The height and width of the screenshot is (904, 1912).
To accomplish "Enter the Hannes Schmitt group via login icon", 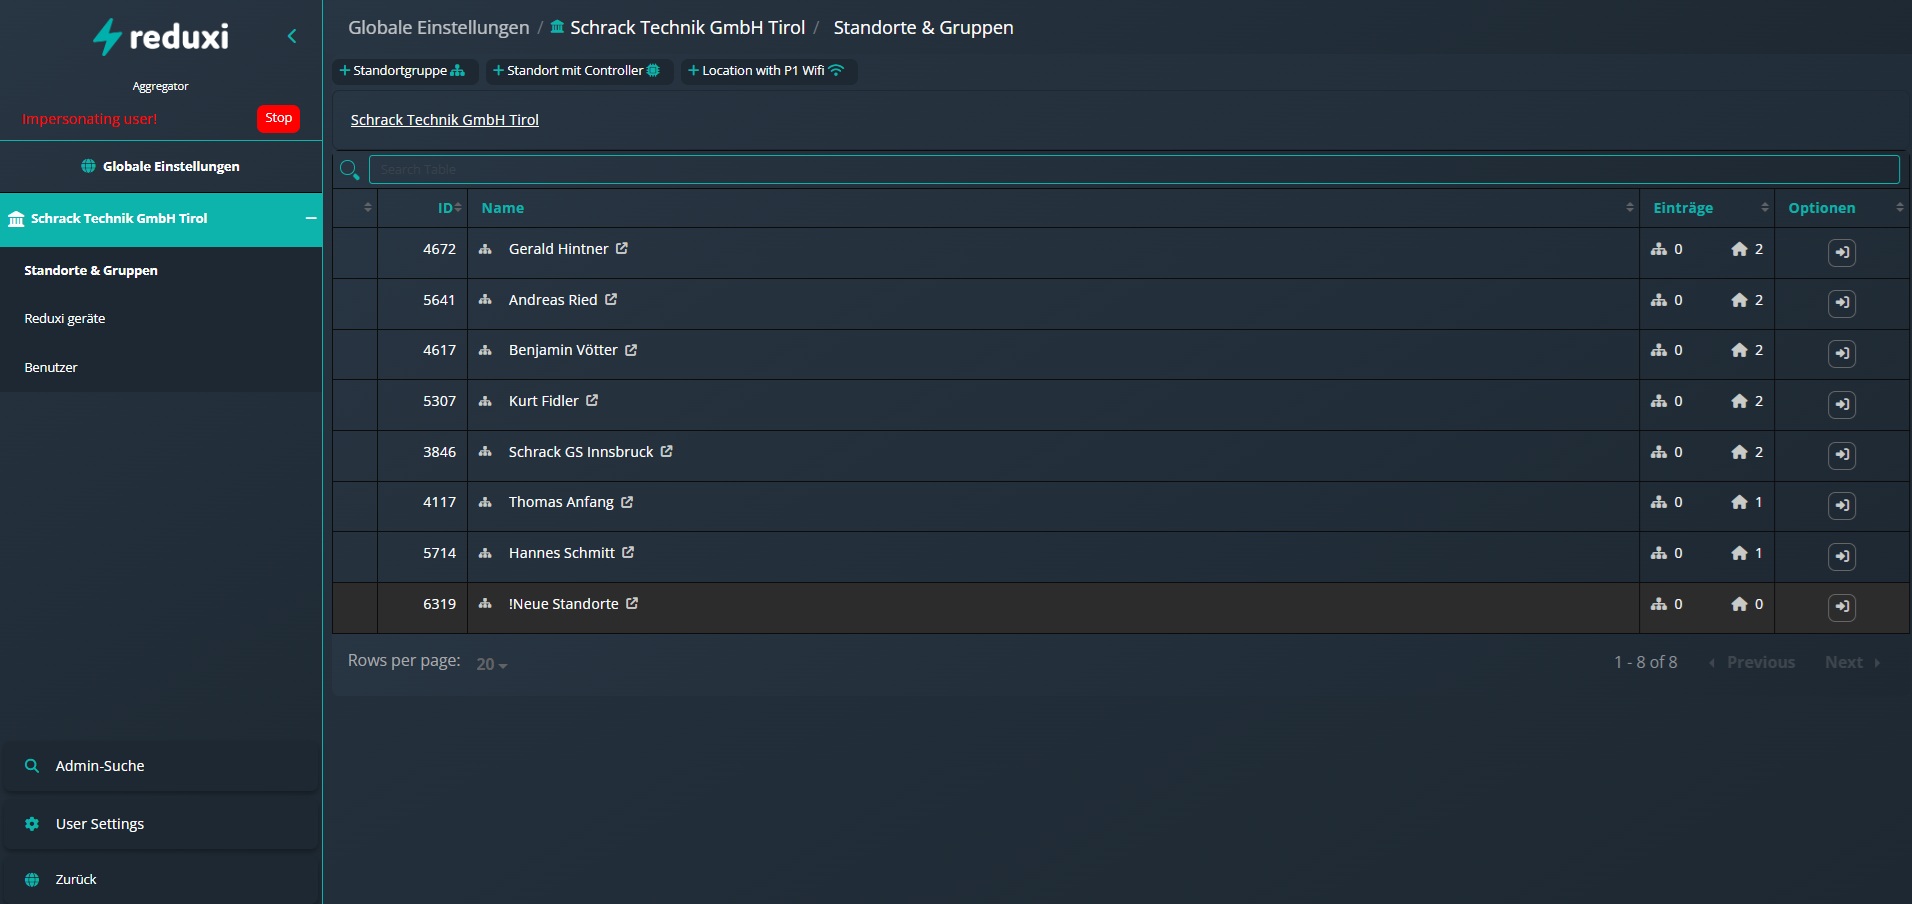I will (x=1842, y=556).
